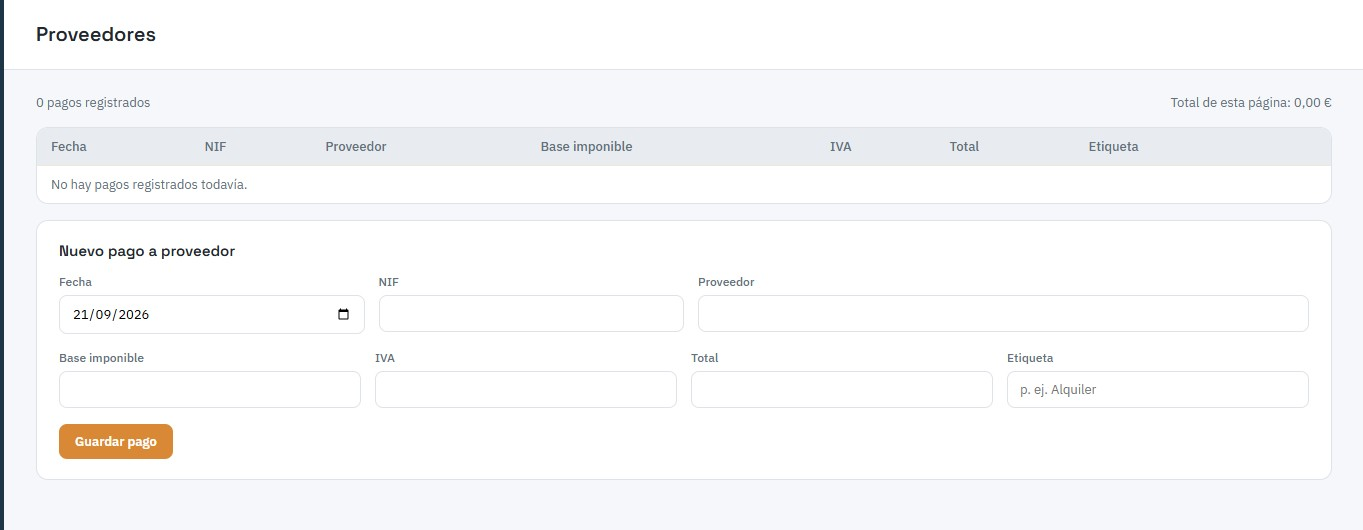
Task: Click the Total label in the form
Action: 705,358
